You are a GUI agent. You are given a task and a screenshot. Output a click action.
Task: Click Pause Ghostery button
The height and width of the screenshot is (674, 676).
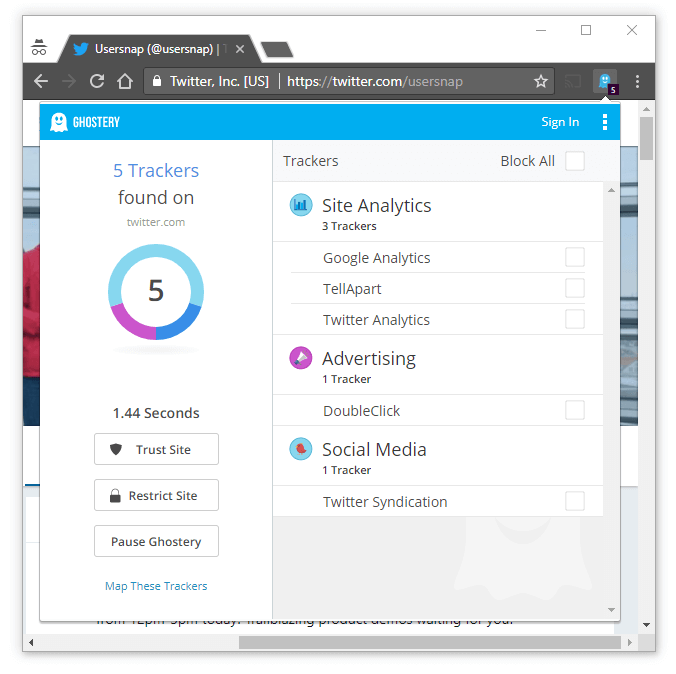[x=156, y=542]
